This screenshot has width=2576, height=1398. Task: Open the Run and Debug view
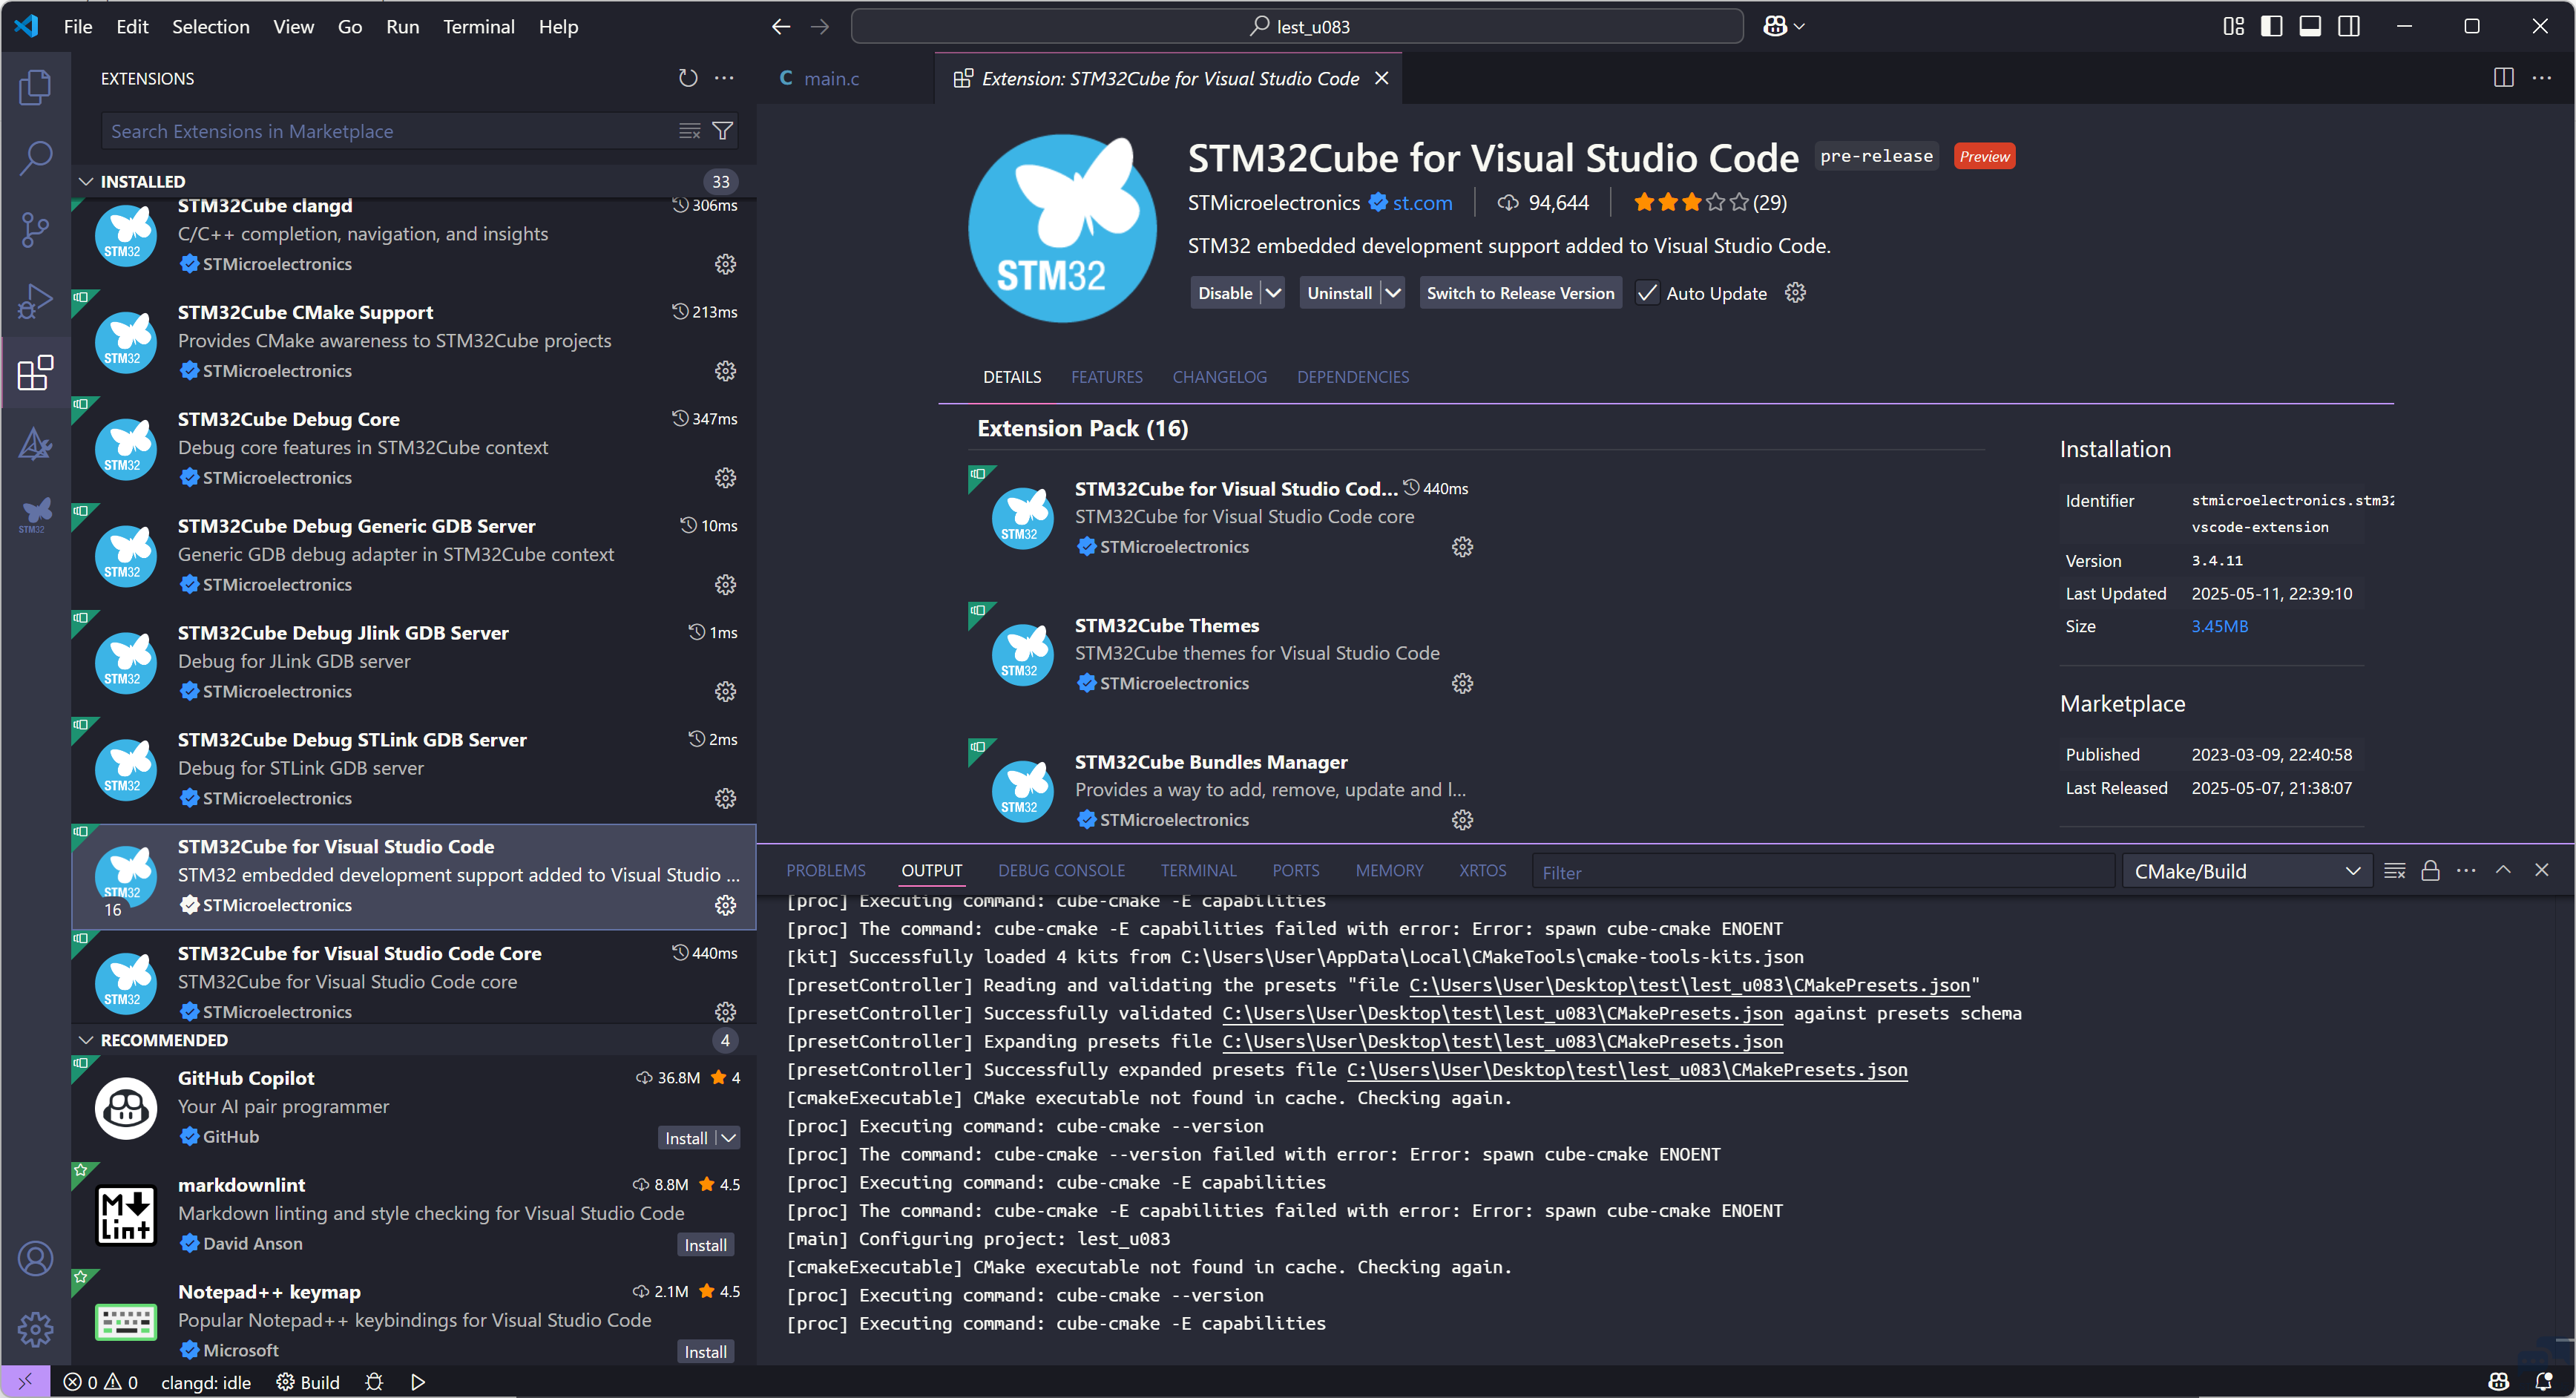[35, 301]
